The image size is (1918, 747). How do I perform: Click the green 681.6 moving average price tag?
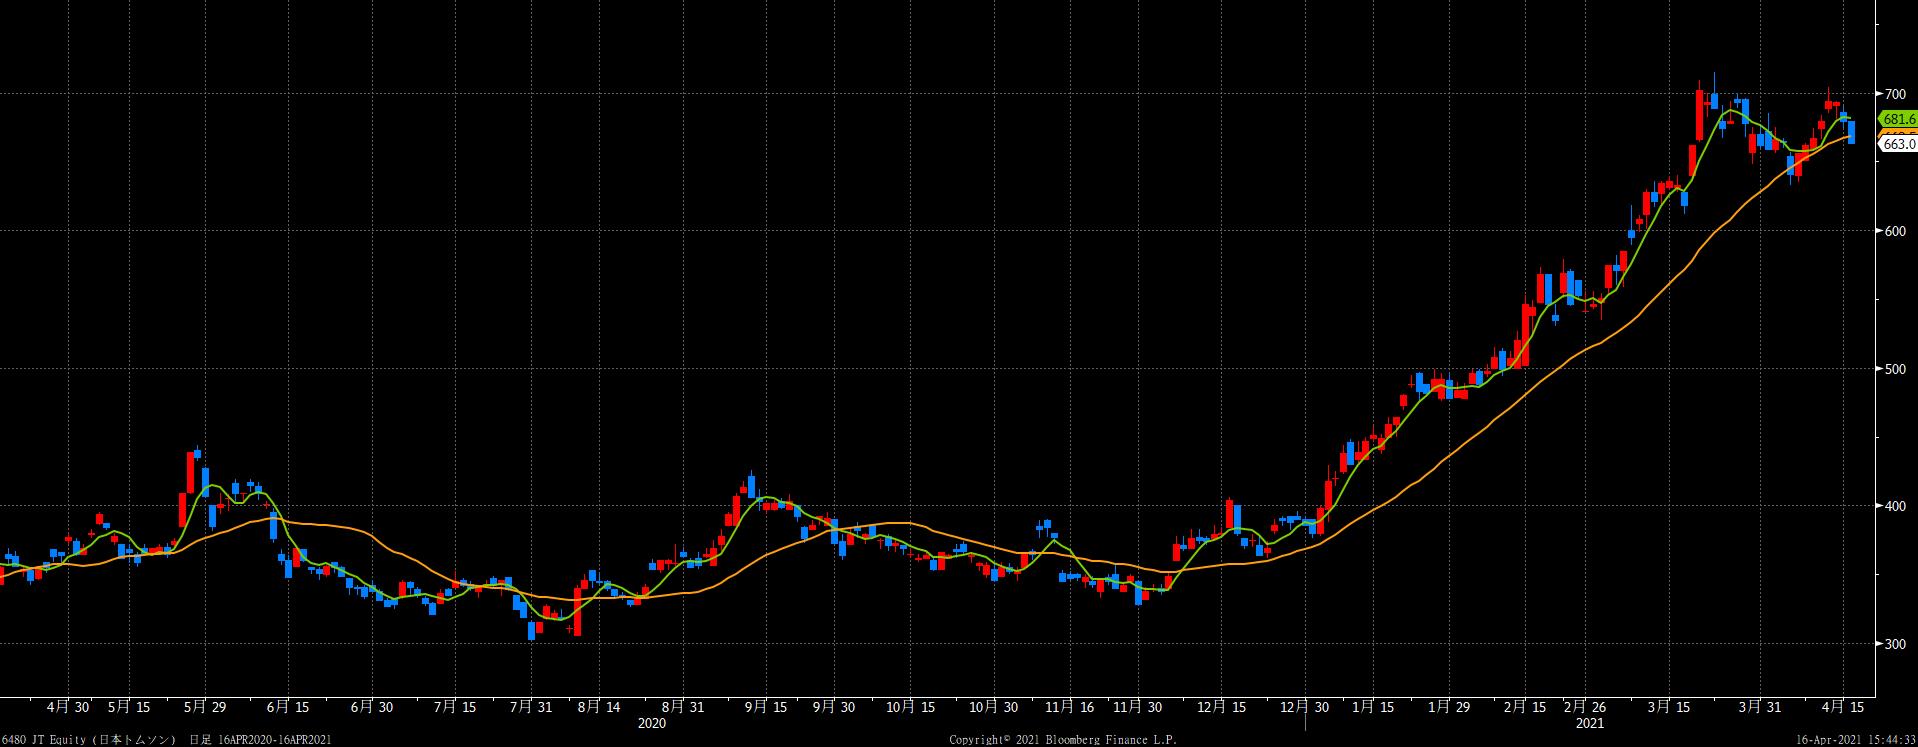coord(1897,119)
